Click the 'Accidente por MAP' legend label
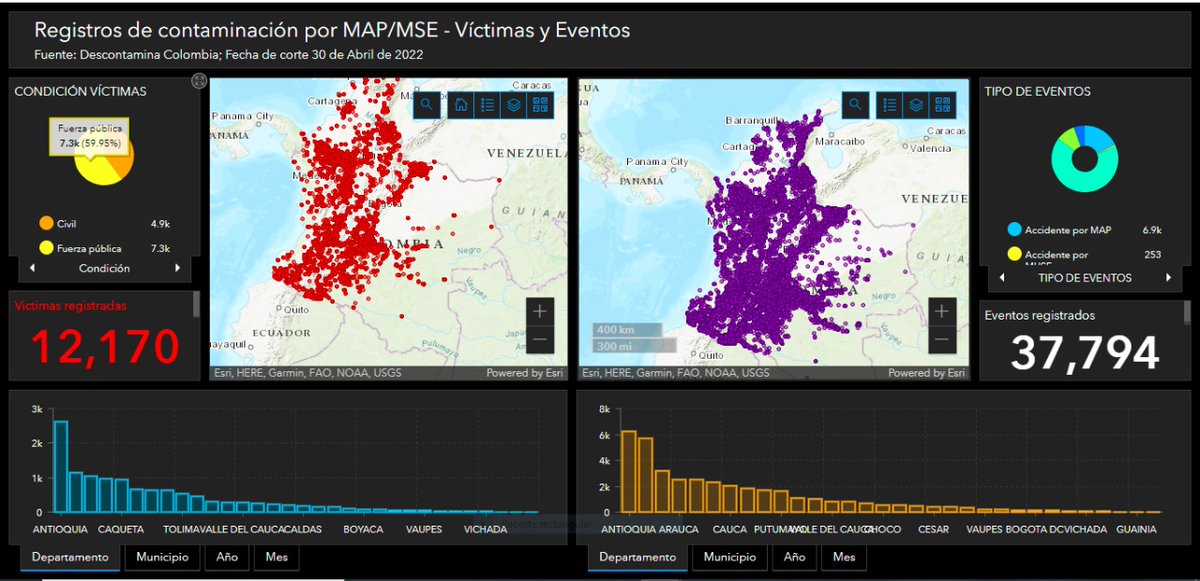 [x=1069, y=230]
